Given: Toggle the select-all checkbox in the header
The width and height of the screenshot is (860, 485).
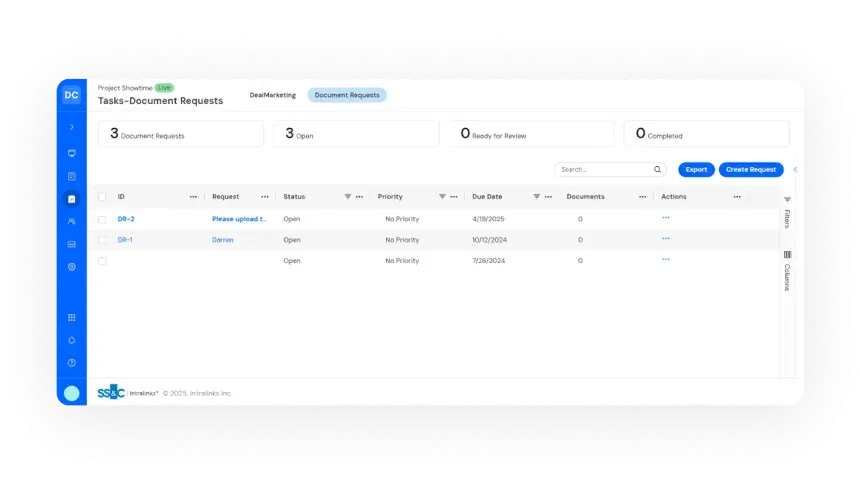Looking at the screenshot, I should pyautogui.click(x=102, y=197).
